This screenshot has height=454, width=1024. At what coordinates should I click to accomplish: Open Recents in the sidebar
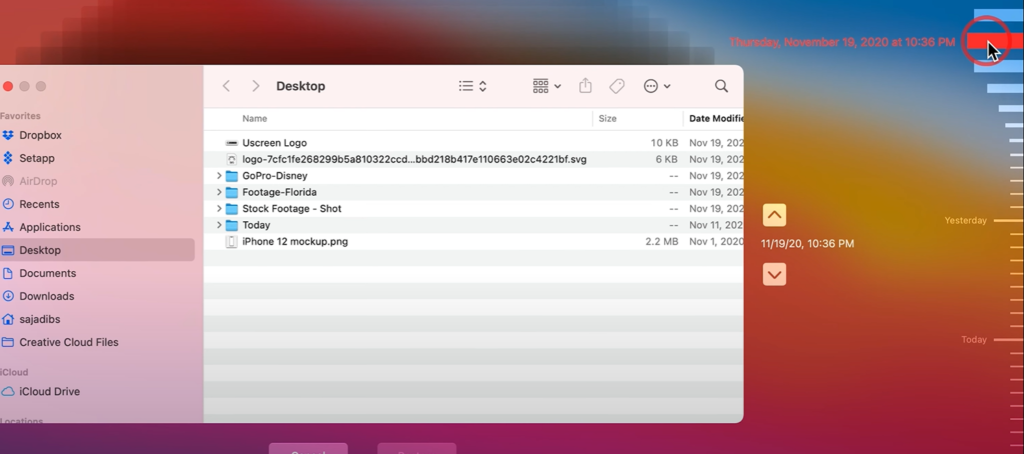coord(39,204)
